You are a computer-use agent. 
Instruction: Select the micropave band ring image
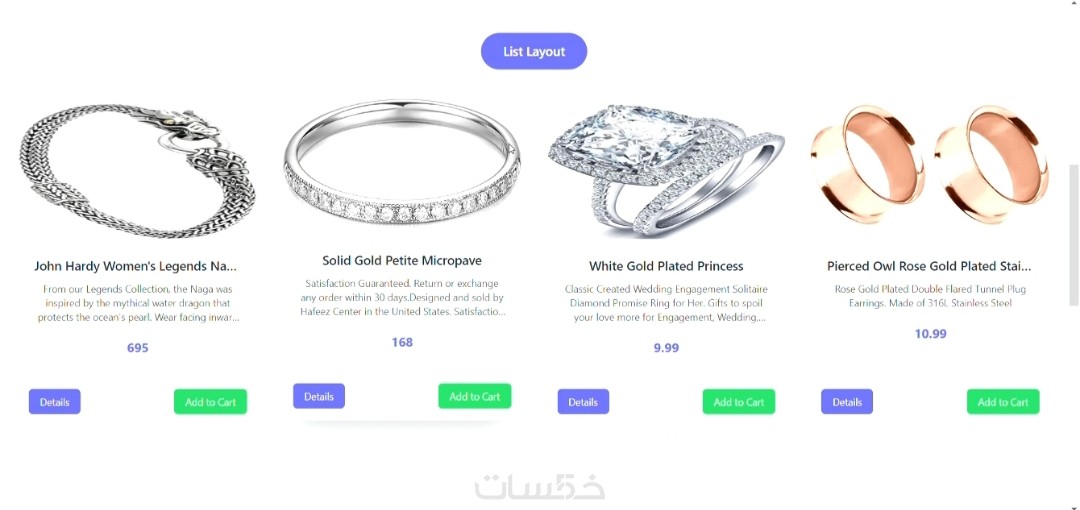[x=402, y=163]
